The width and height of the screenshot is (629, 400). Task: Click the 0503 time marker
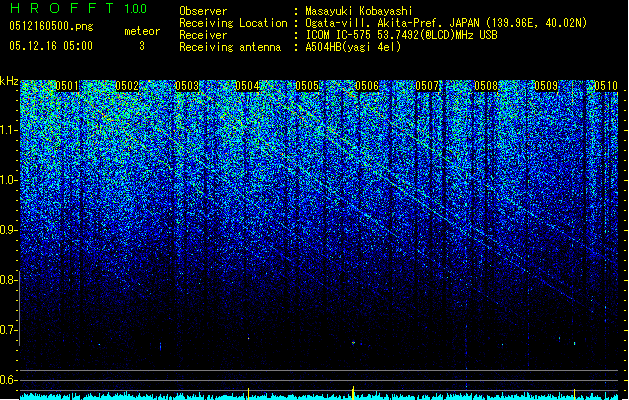pyautogui.click(x=187, y=86)
